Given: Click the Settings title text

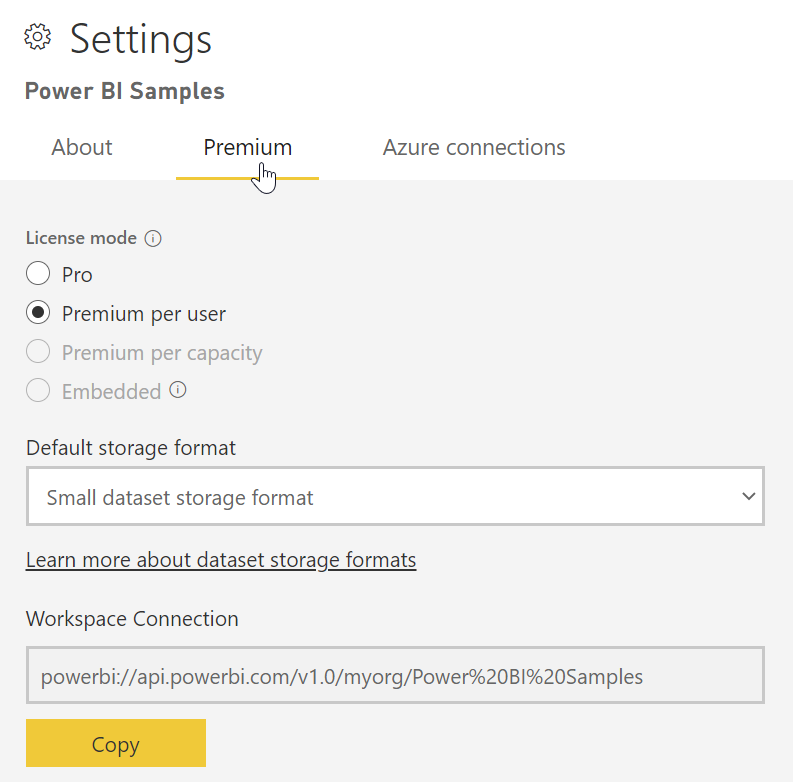Looking at the screenshot, I should click(141, 39).
